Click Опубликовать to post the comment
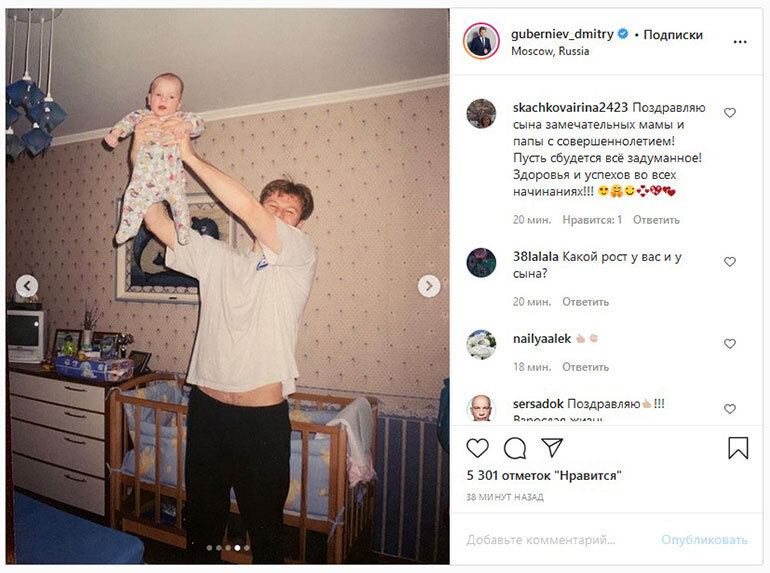770x573 pixels. [704, 540]
